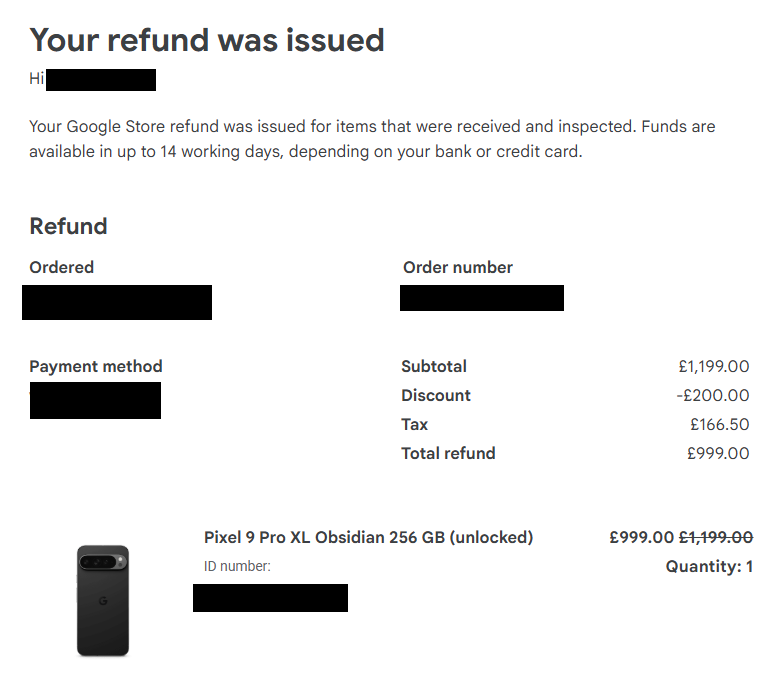The image size is (770, 687).
Task: Select the Refund section heading
Action: 68,226
